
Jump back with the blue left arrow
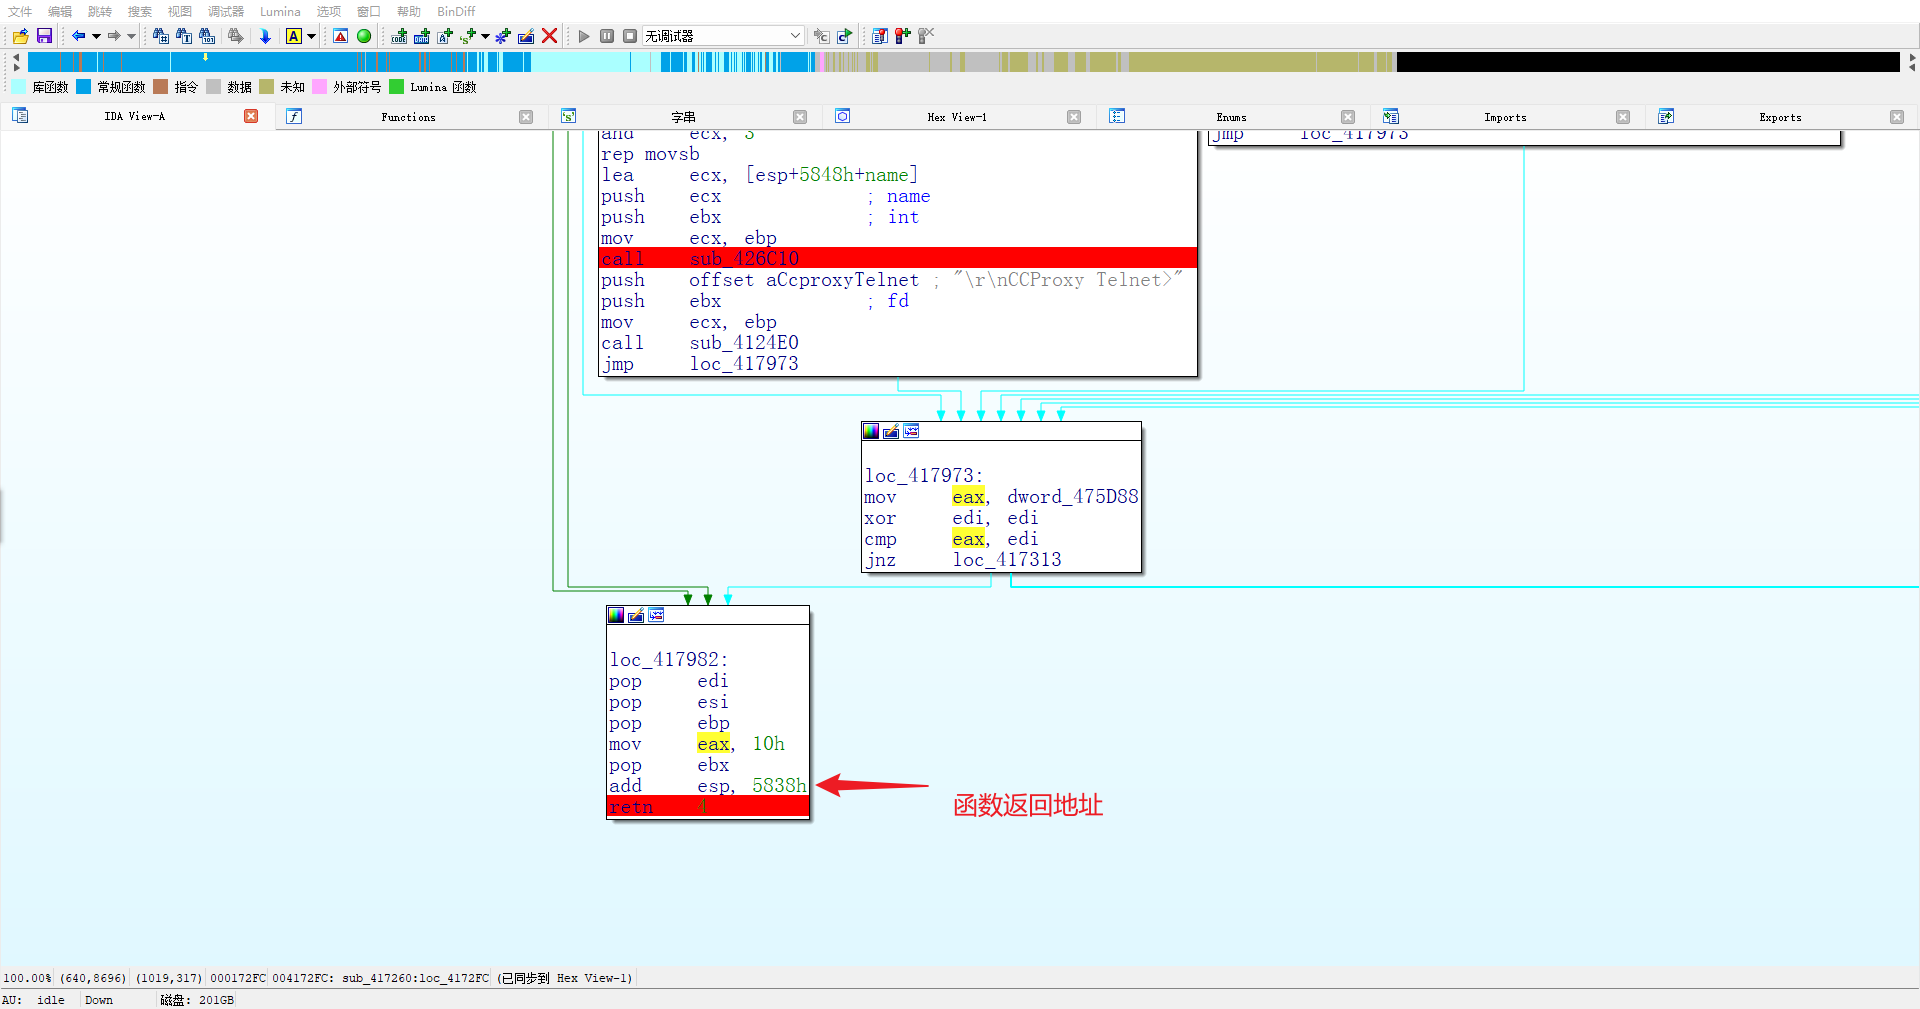pos(78,36)
